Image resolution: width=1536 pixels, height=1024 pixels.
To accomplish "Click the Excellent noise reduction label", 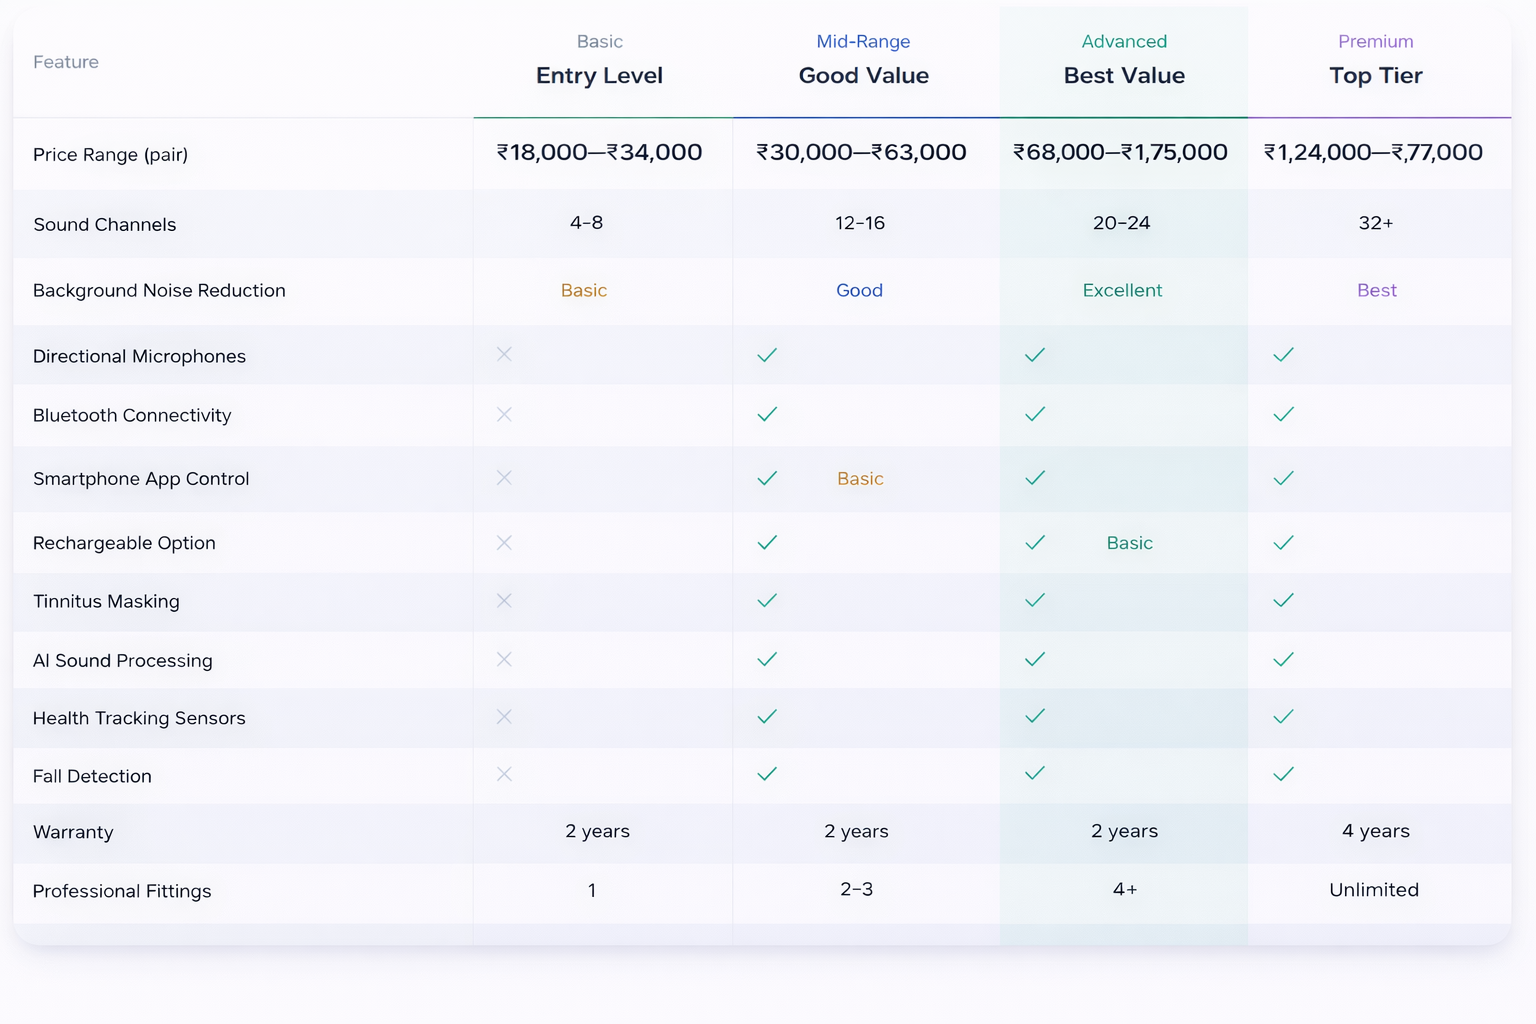I will click(x=1122, y=290).
